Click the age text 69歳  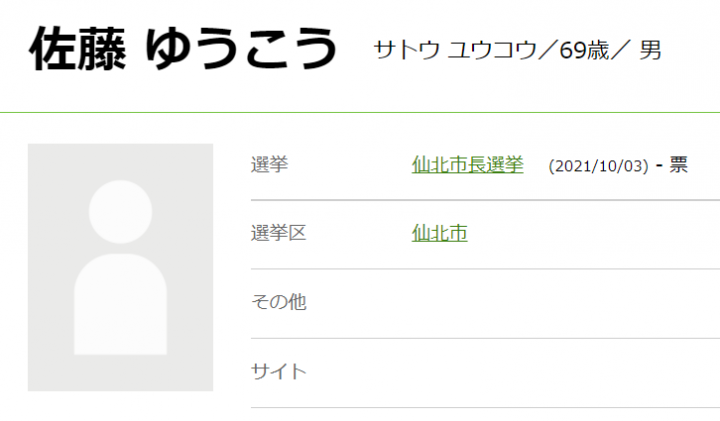tap(579, 50)
